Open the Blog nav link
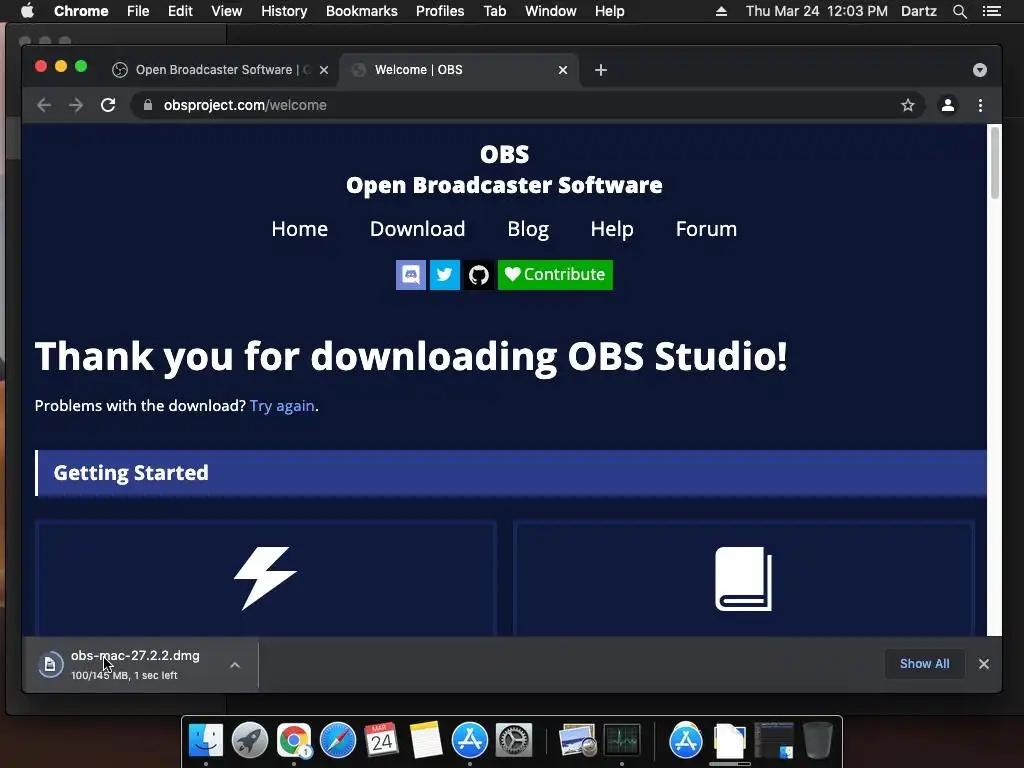Viewport: 1024px width, 768px height. (528, 229)
